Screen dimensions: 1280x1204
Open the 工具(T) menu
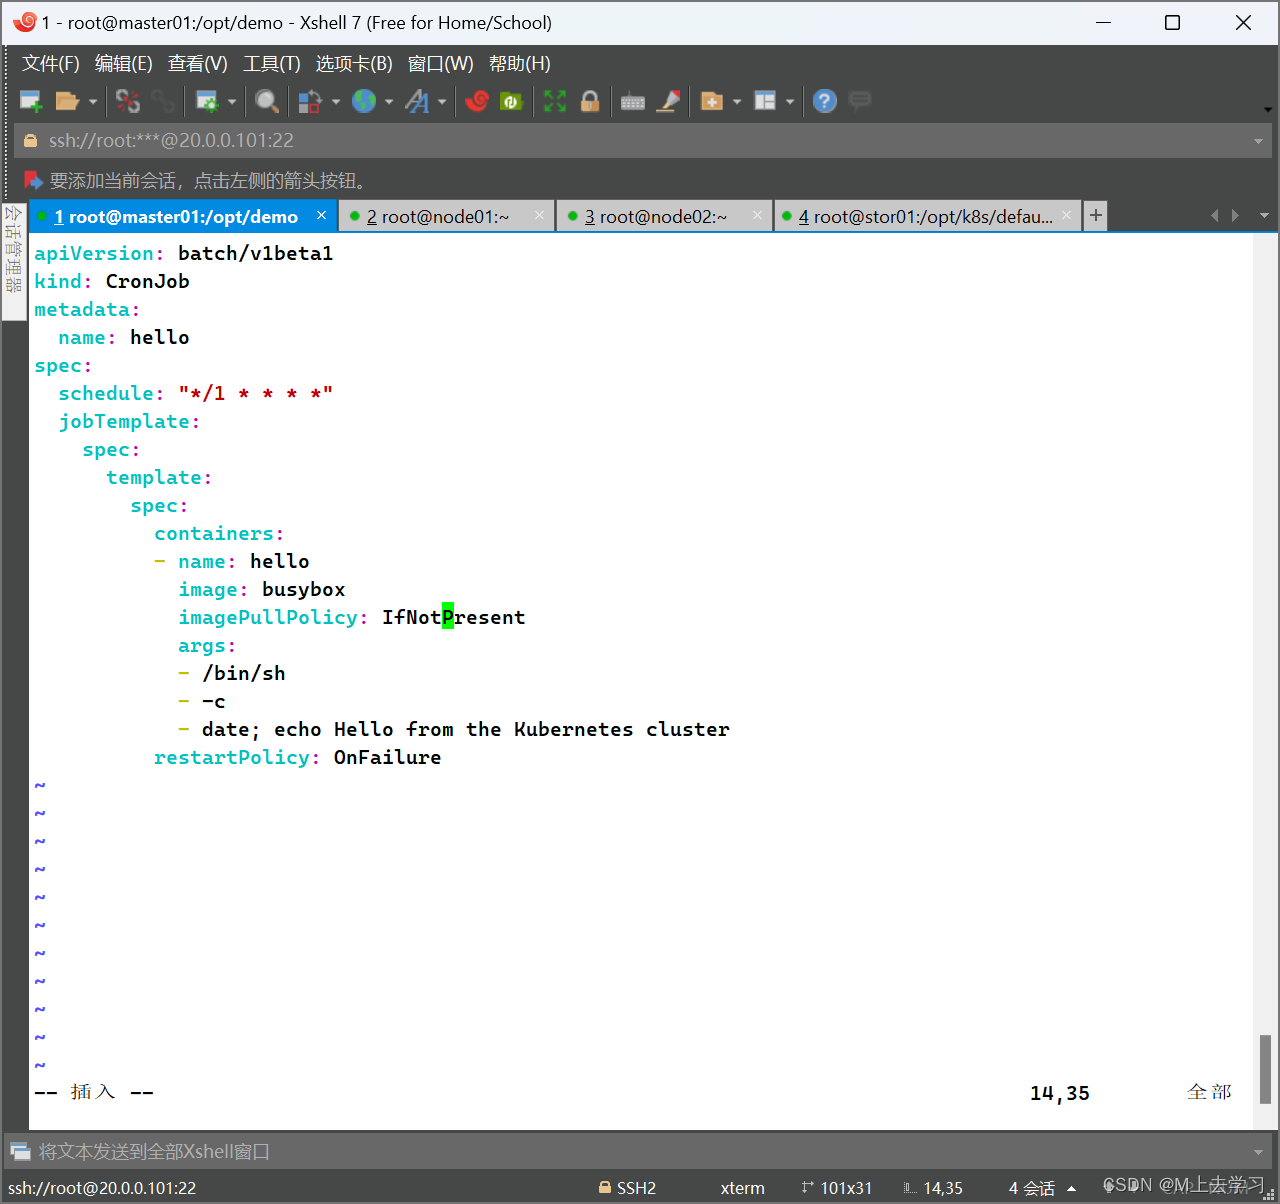[x=272, y=64]
